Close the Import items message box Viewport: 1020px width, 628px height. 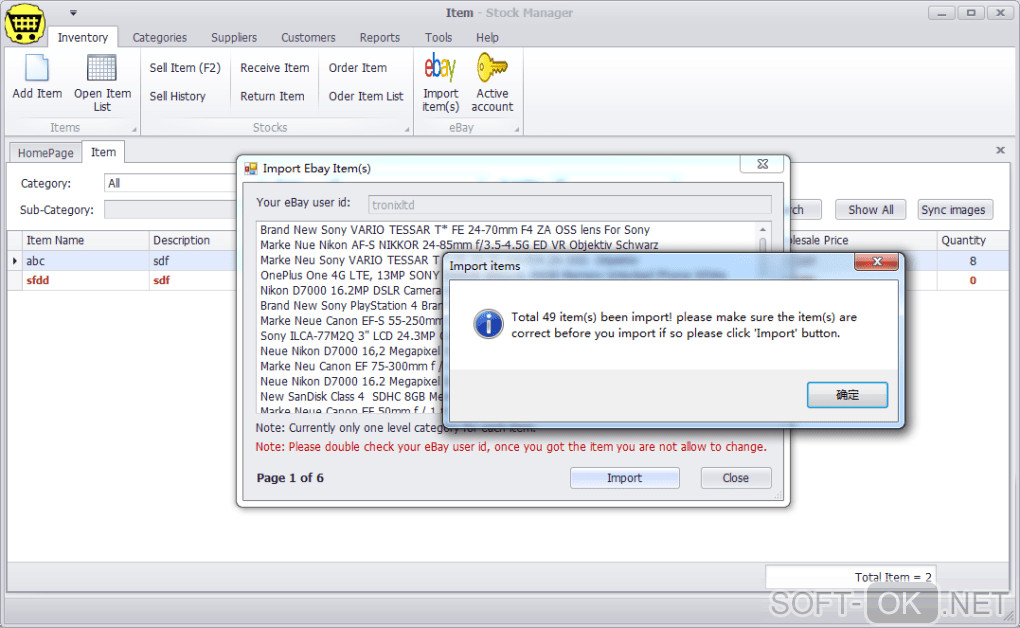pyautogui.click(x=876, y=262)
